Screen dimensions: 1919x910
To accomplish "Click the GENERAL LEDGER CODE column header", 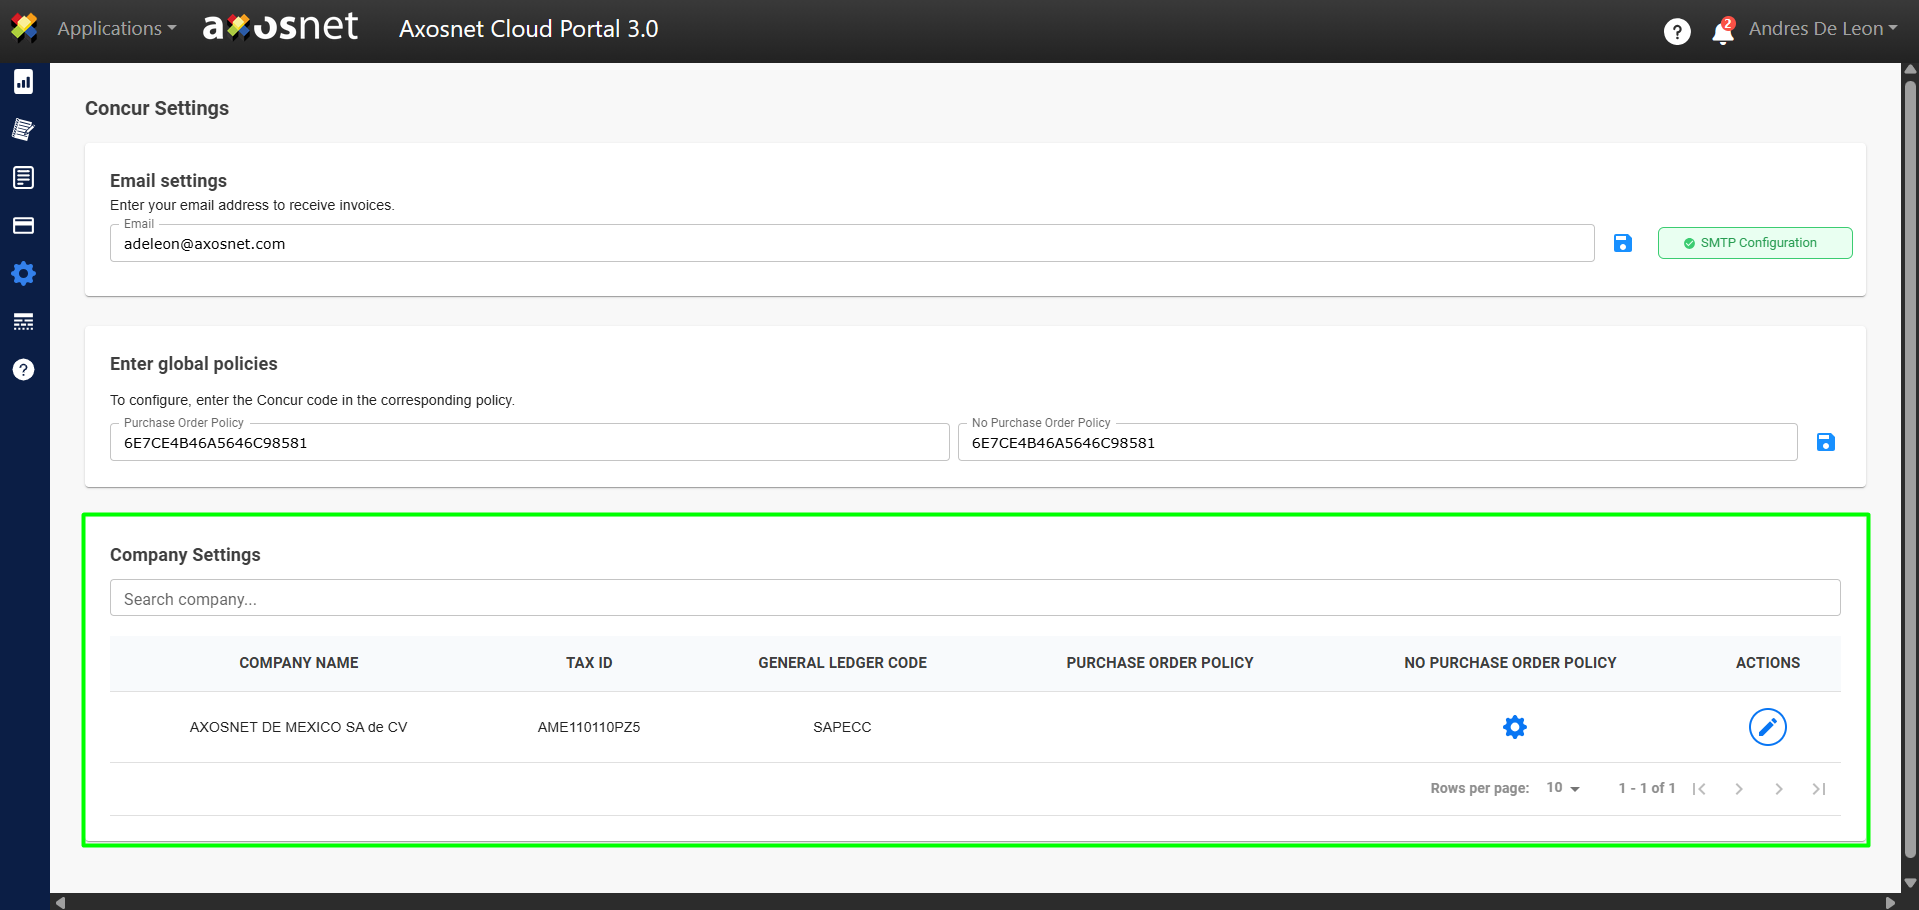I will tap(842, 663).
